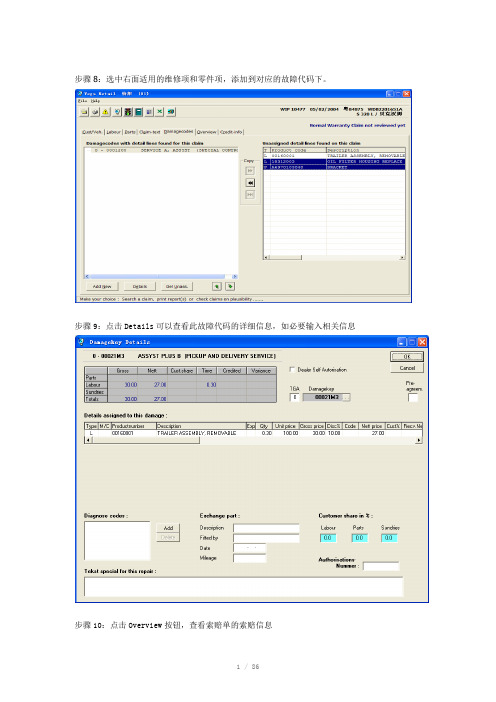Click the Authorisation Number input field

tap(381, 566)
